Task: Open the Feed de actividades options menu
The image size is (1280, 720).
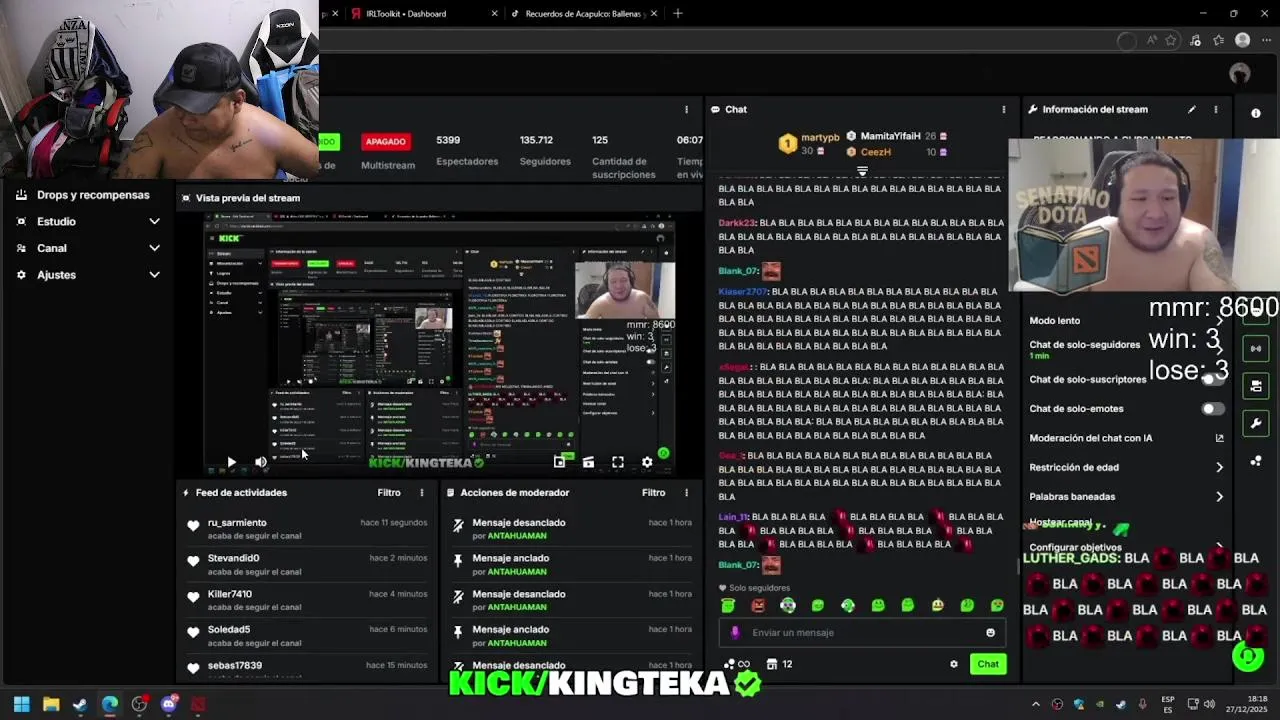Action: (422, 492)
